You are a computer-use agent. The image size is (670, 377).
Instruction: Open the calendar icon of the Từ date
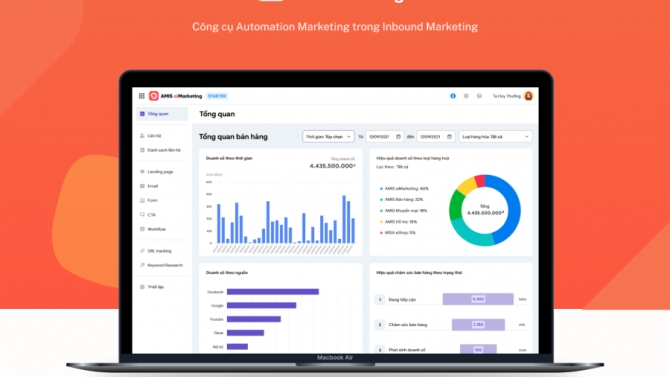[x=398, y=137]
